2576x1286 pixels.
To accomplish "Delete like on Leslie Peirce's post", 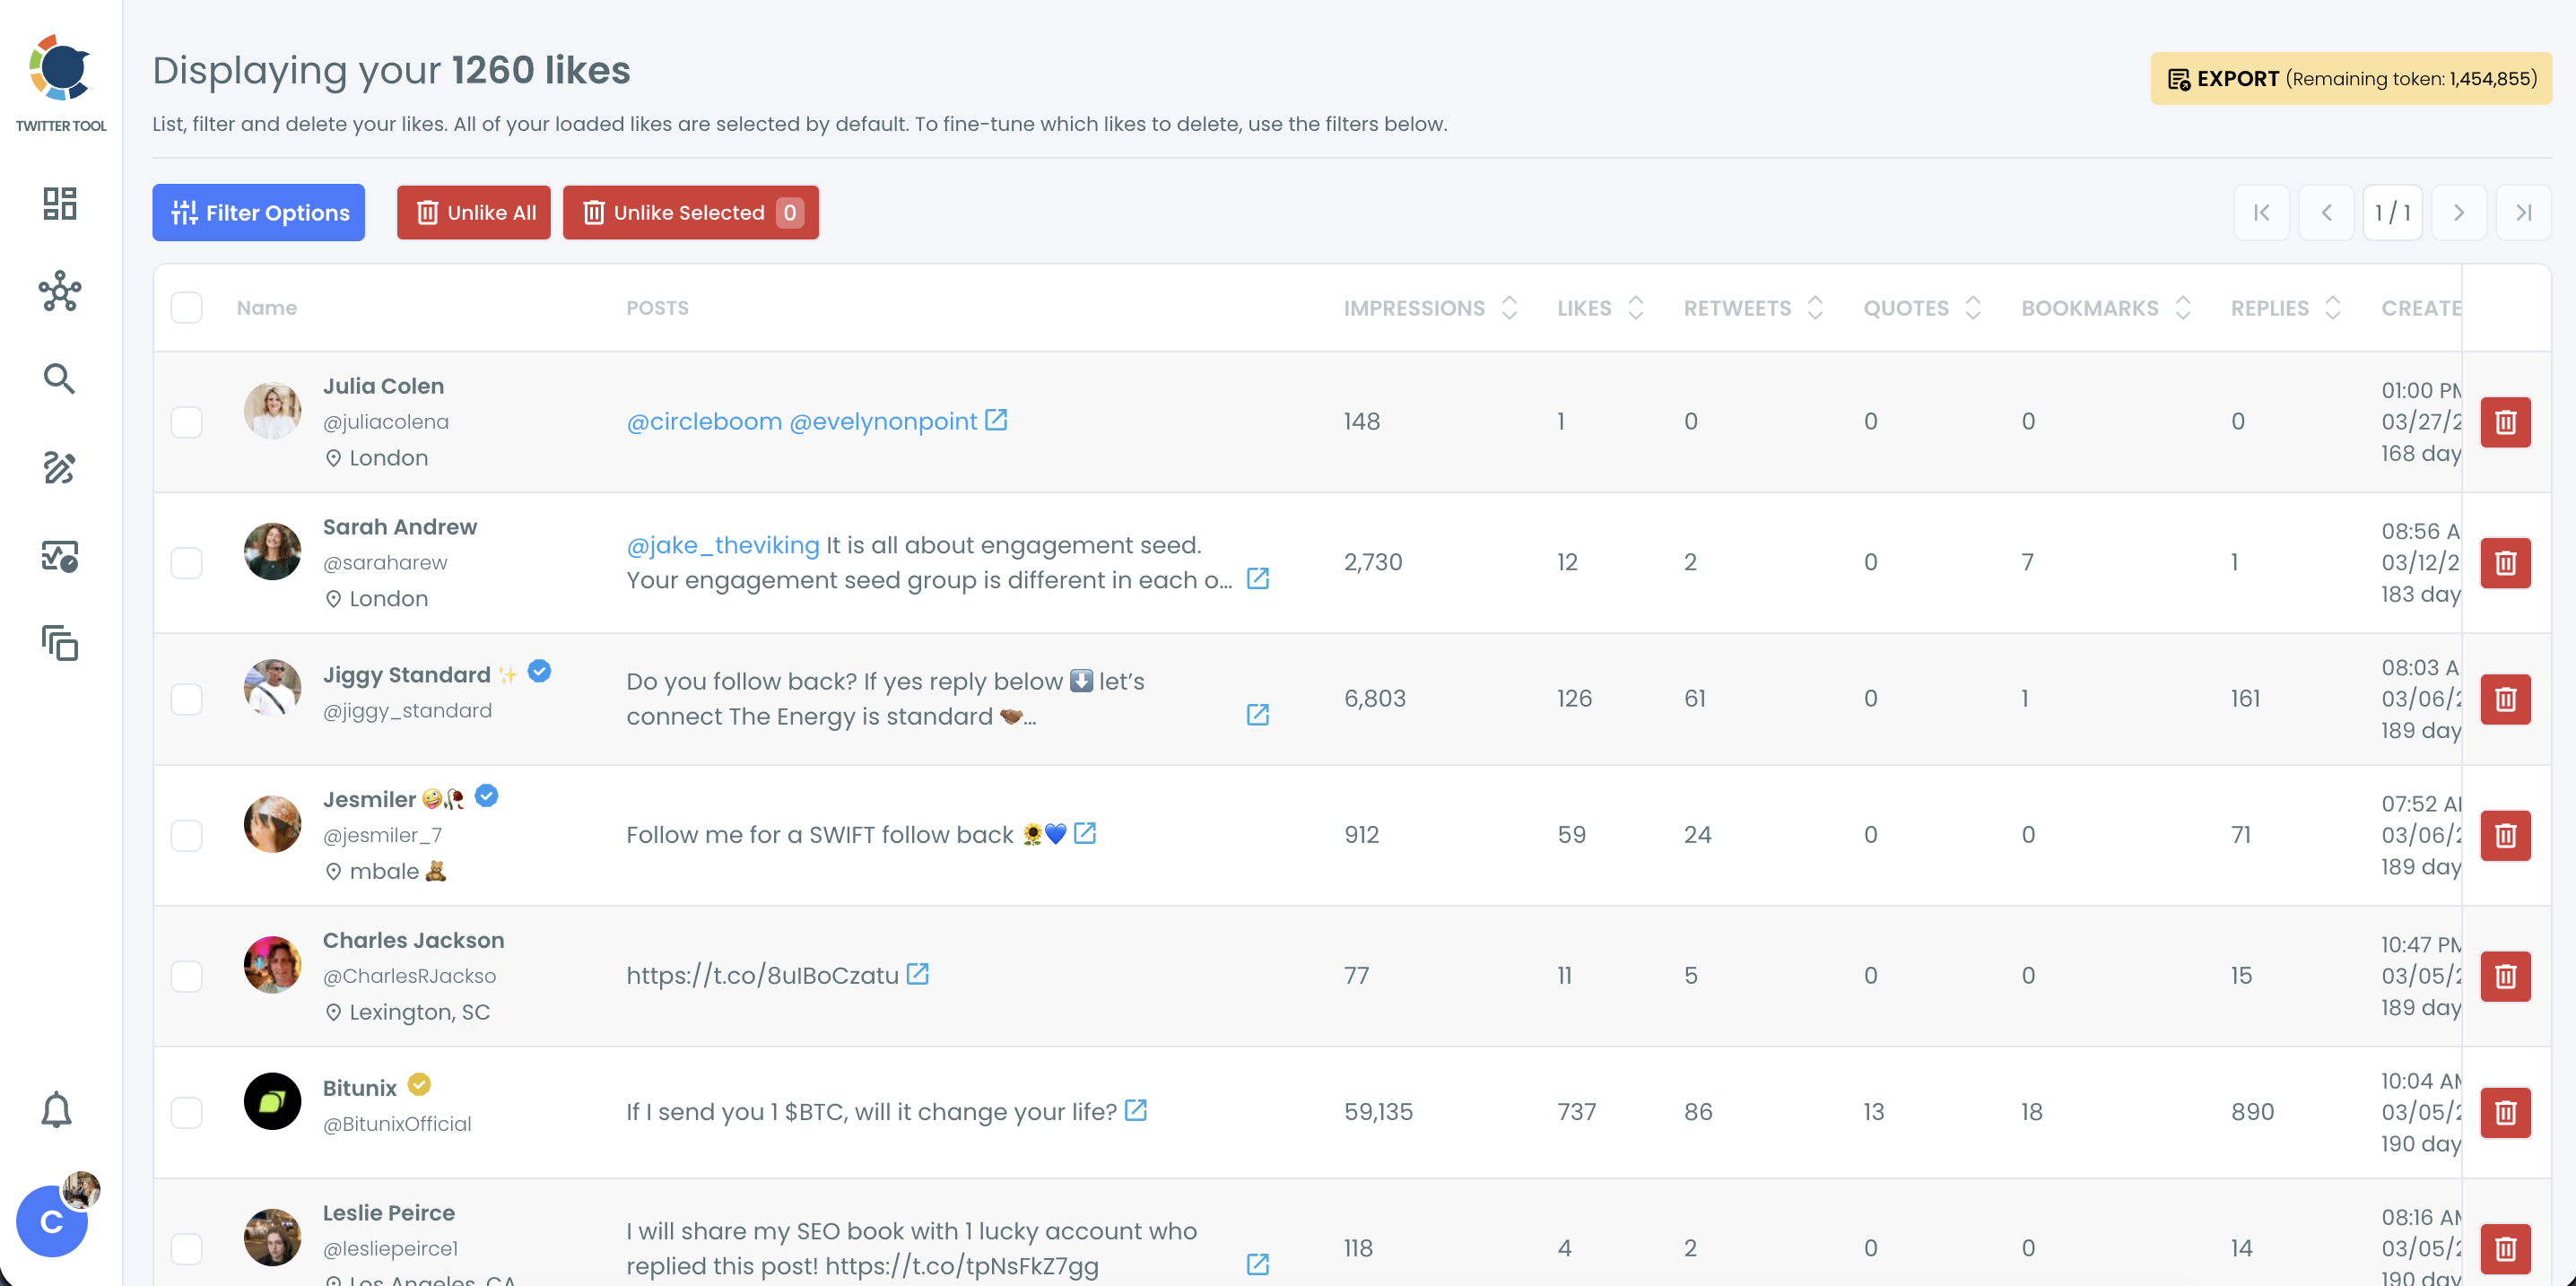I will tap(2505, 1249).
